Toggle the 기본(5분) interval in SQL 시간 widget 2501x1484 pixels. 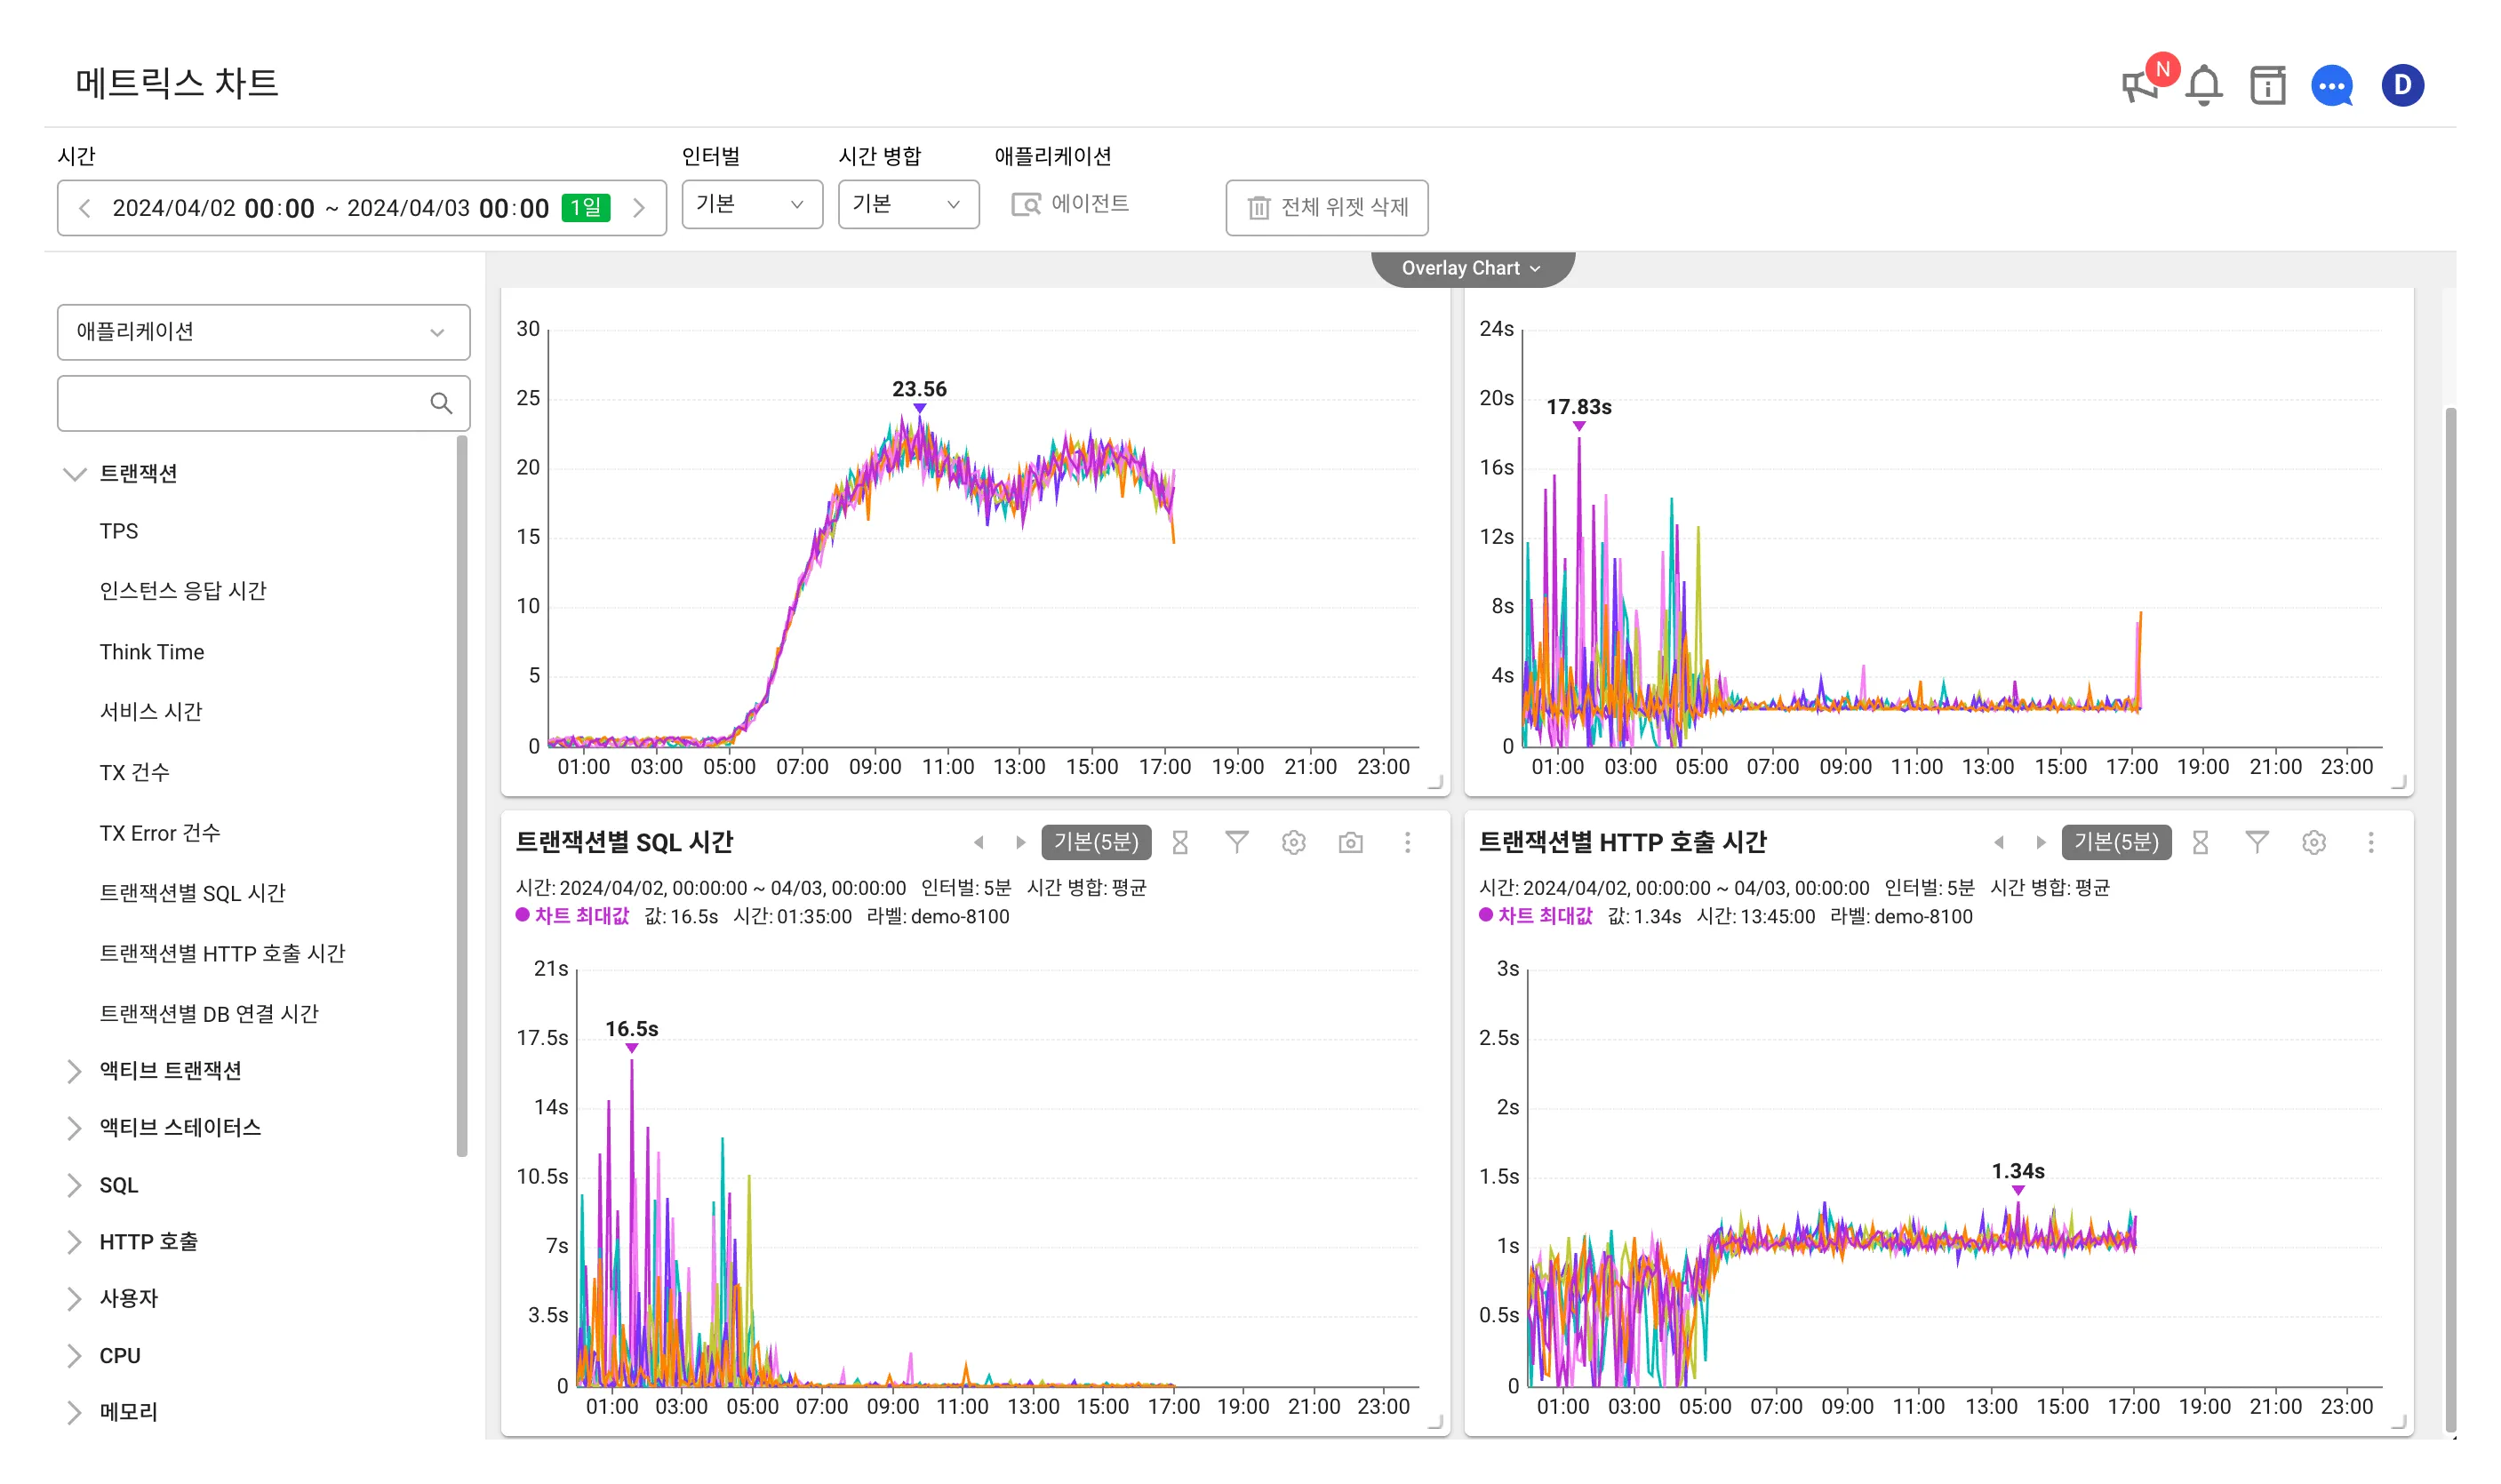point(1096,843)
